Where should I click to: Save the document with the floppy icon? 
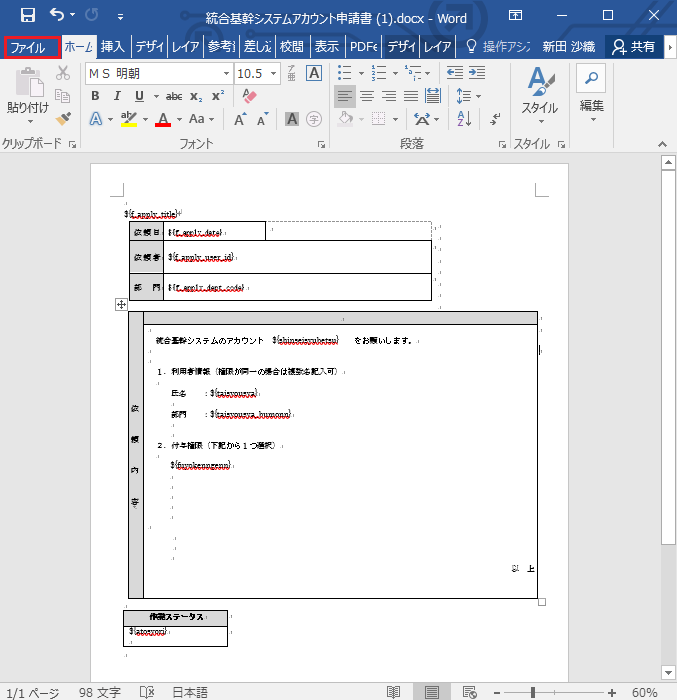[28, 15]
